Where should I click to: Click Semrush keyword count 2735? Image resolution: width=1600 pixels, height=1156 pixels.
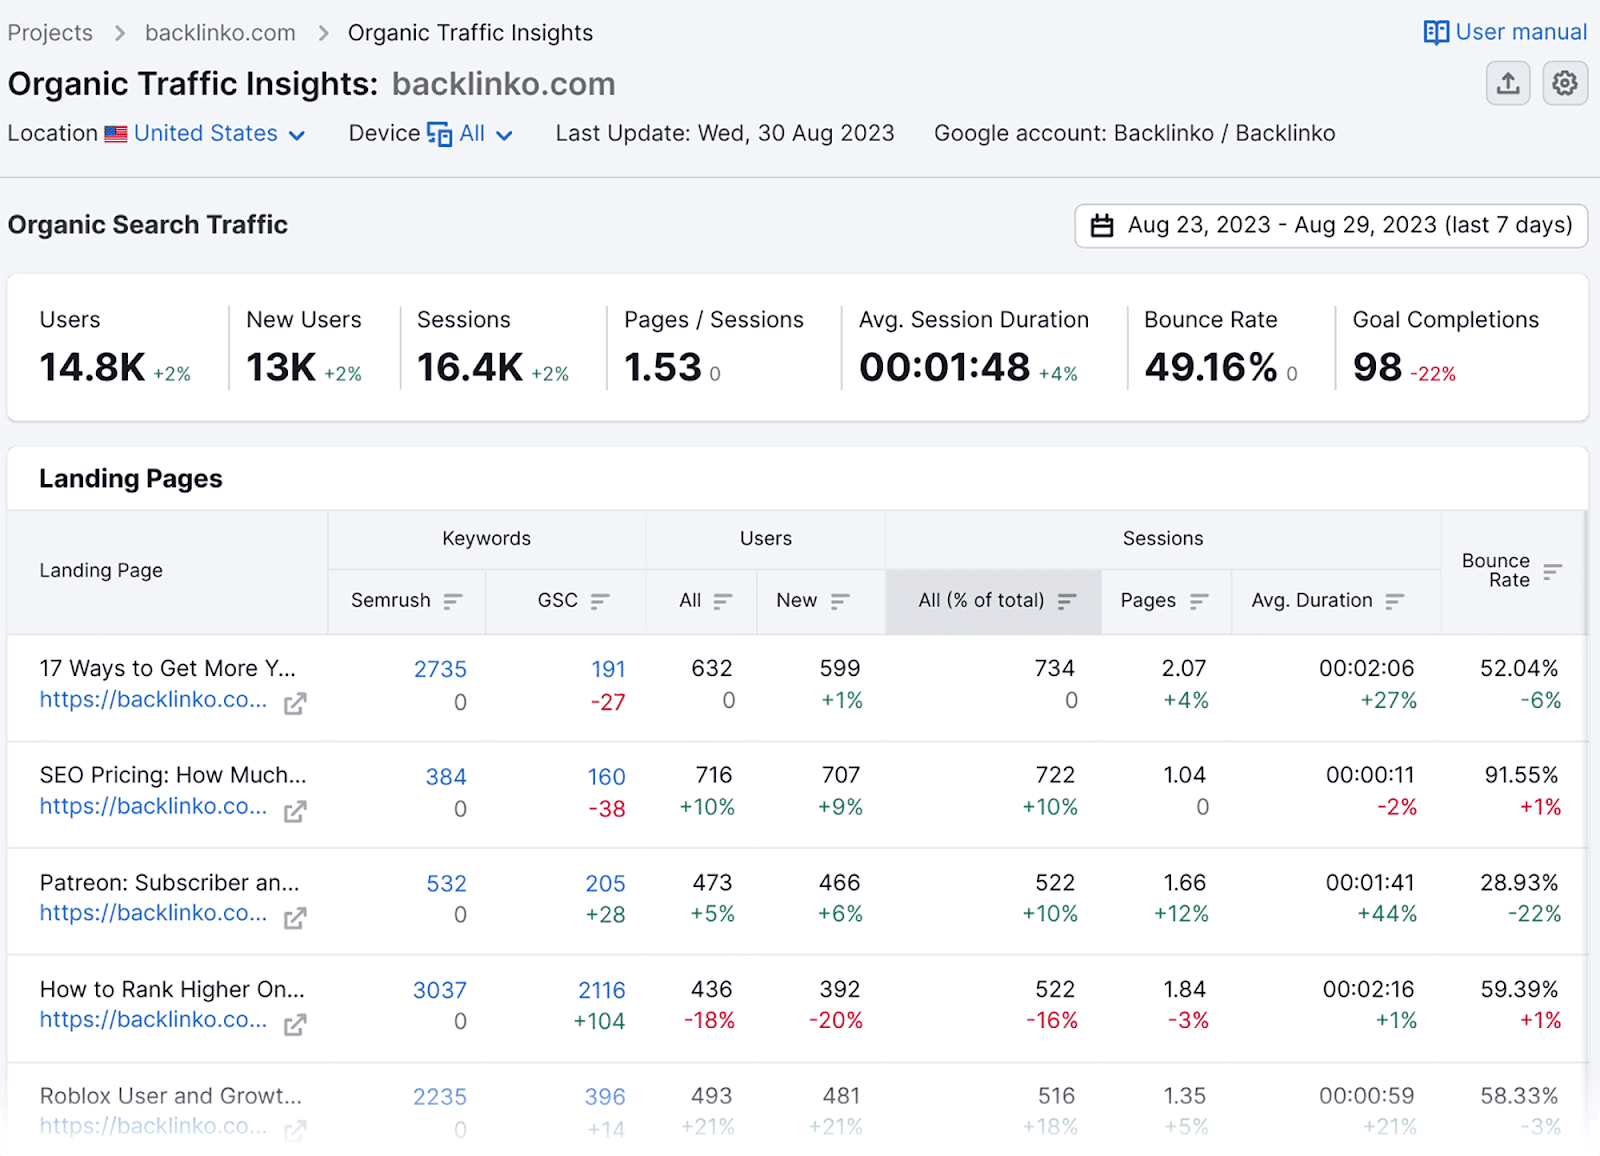tap(440, 670)
